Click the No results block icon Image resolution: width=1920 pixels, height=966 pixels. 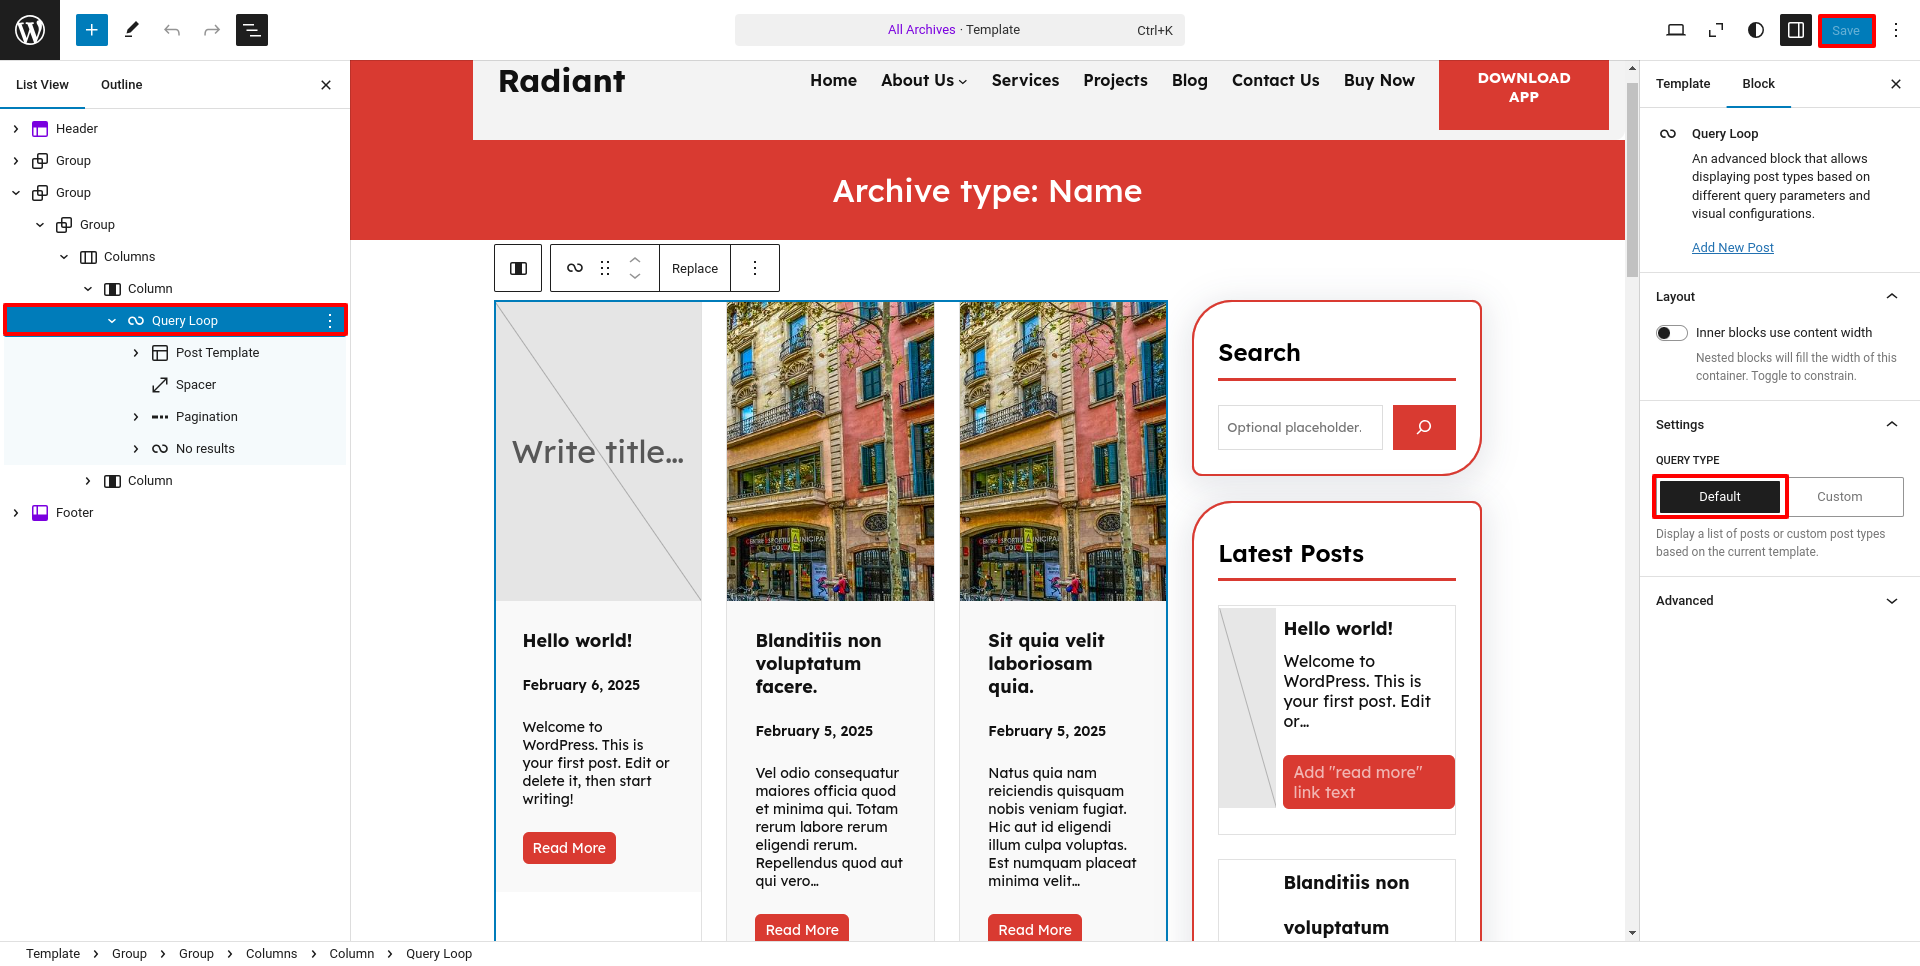coord(160,449)
